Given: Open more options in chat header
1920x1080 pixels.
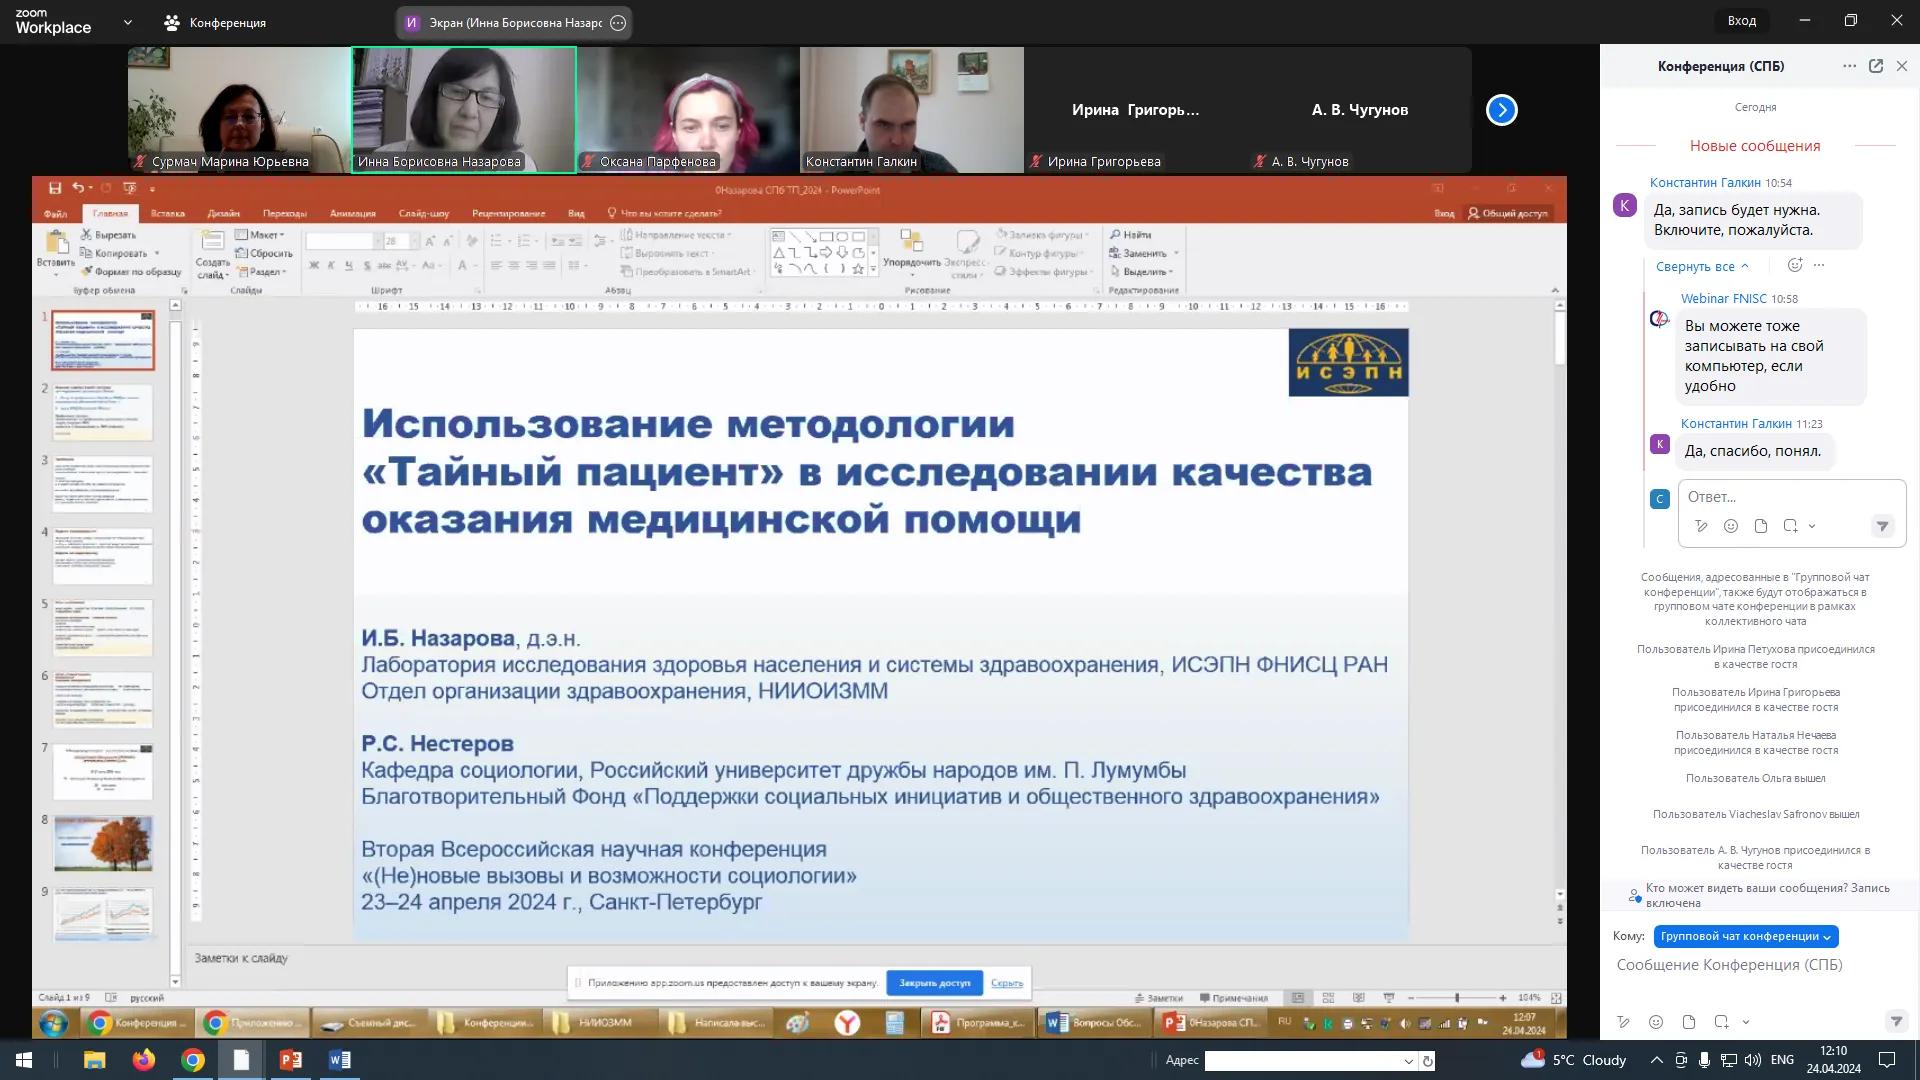Looking at the screenshot, I should click(1849, 66).
